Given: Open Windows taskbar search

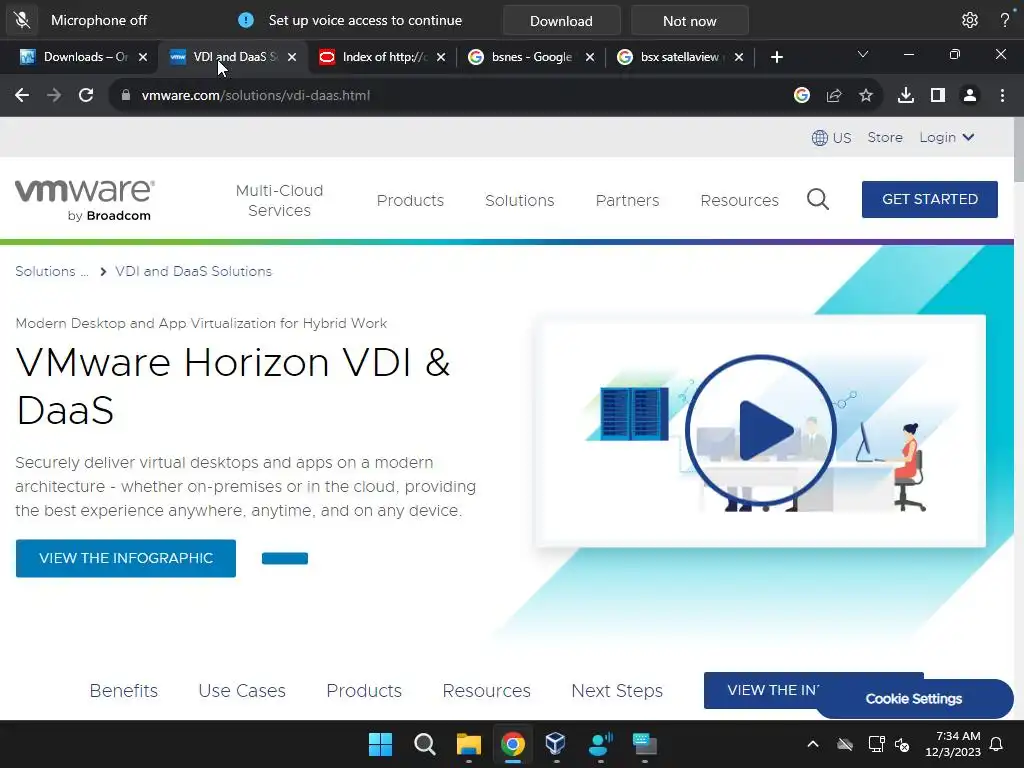Looking at the screenshot, I should point(424,744).
